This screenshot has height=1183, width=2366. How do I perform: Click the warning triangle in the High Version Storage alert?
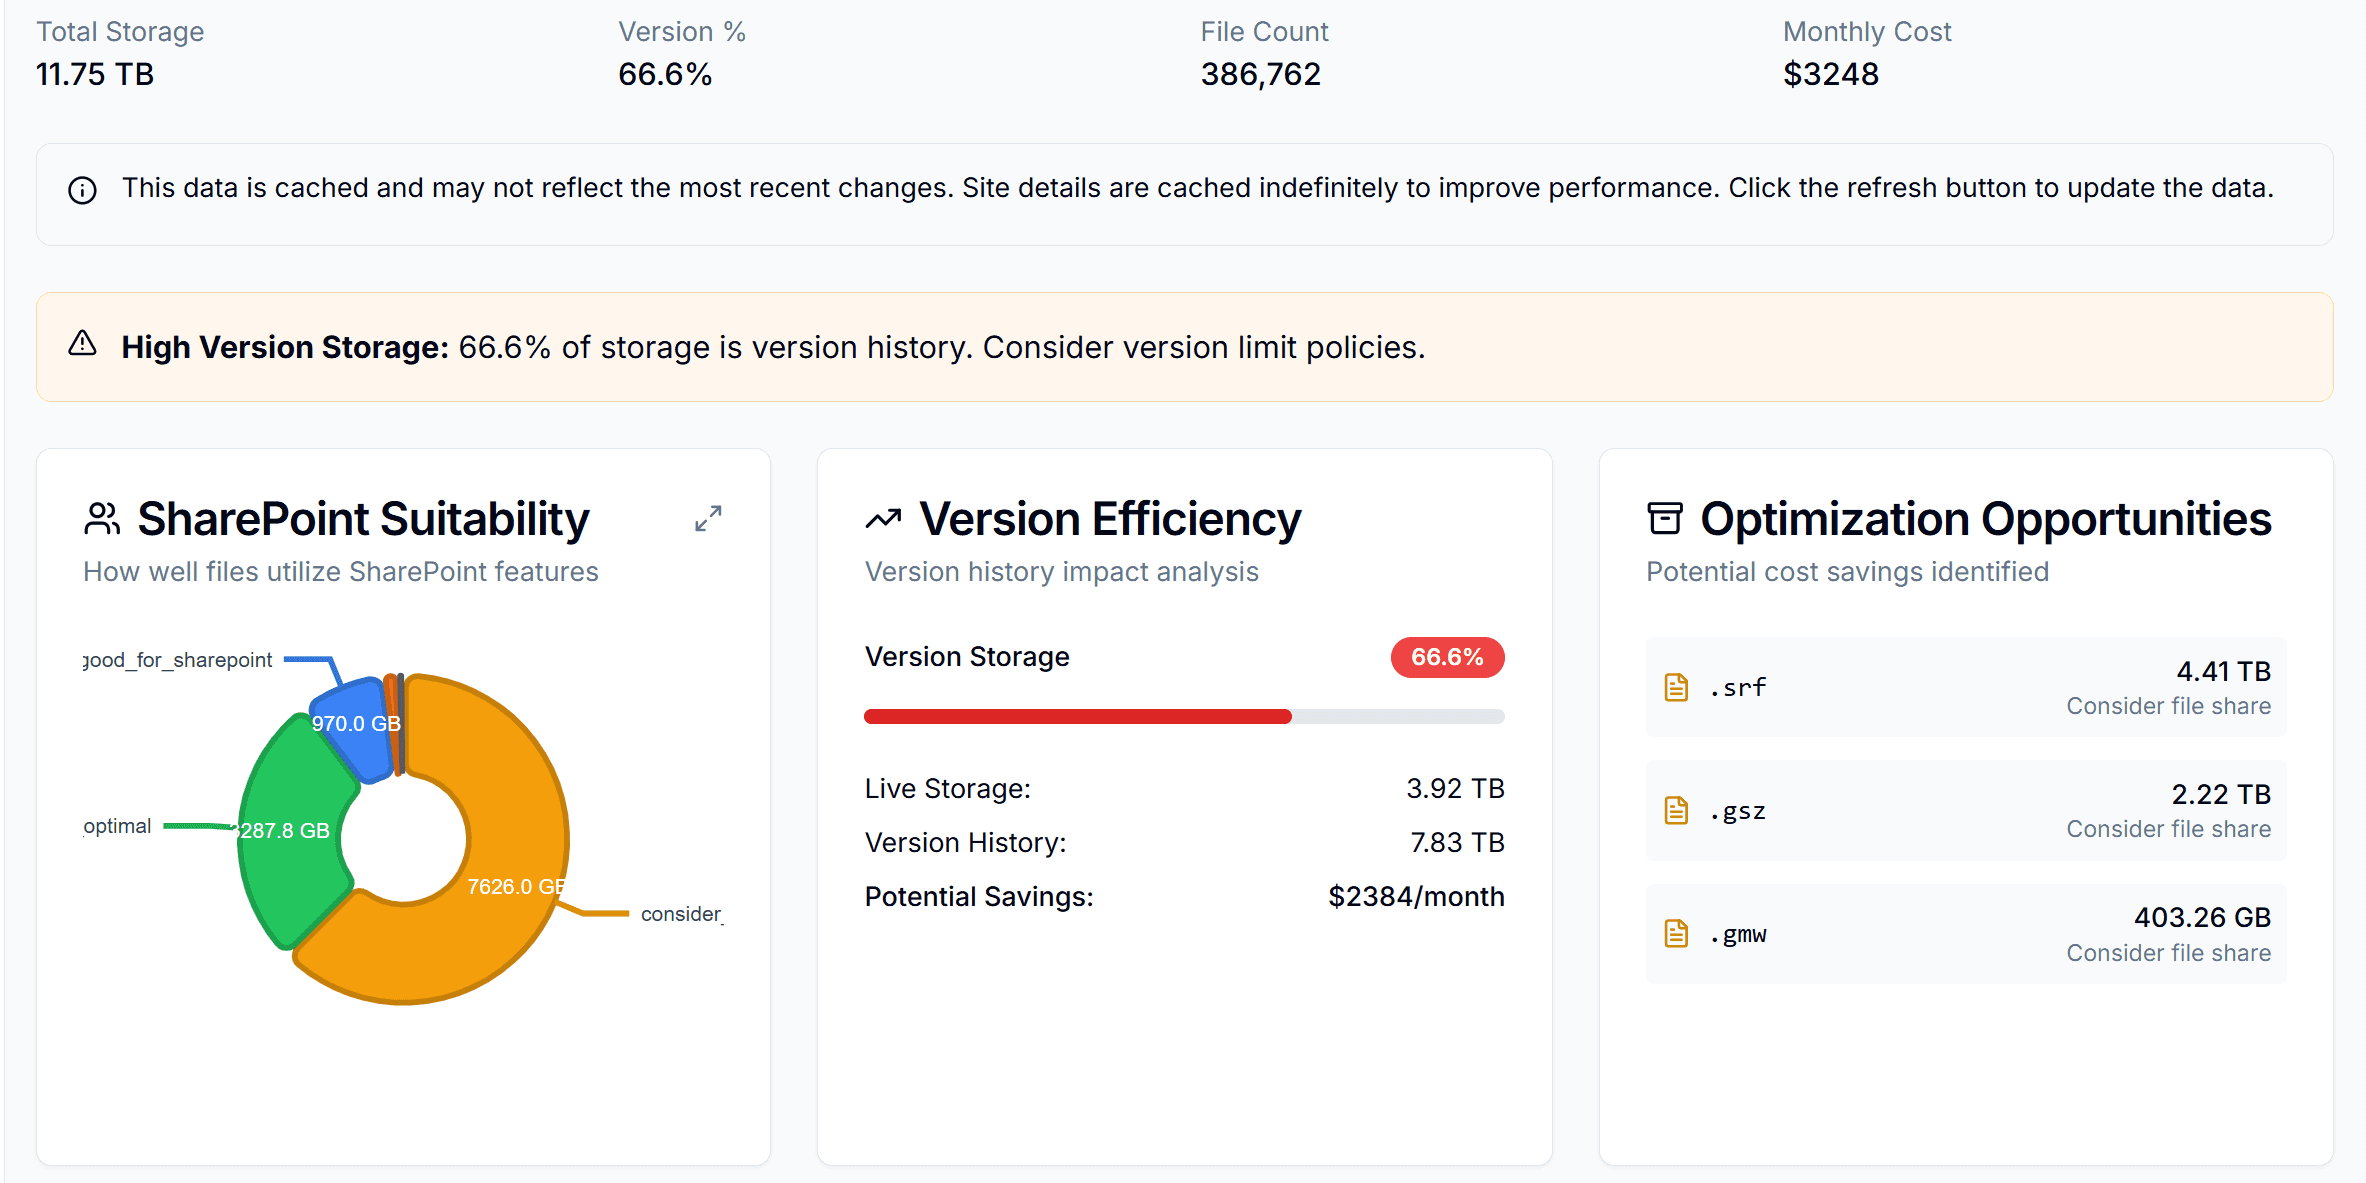82,344
